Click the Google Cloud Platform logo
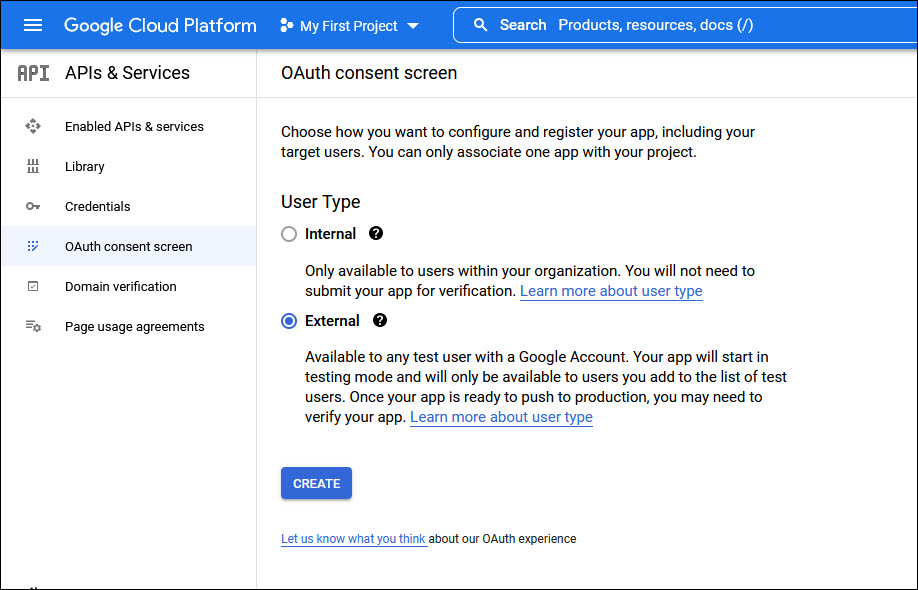 (x=160, y=25)
